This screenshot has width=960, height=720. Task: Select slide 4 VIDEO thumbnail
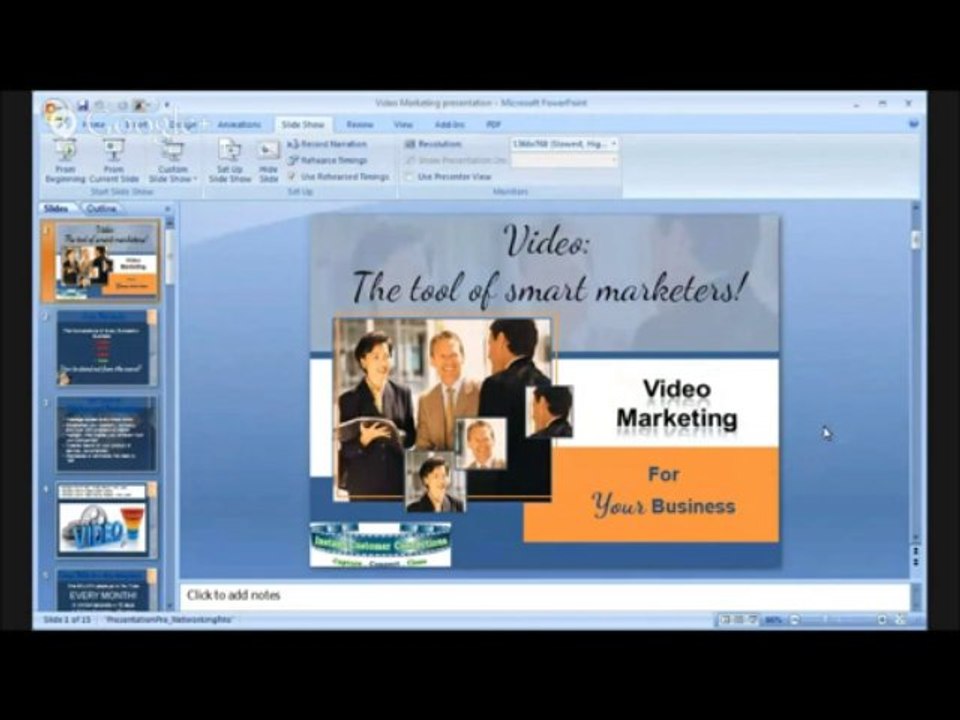(x=107, y=520)
